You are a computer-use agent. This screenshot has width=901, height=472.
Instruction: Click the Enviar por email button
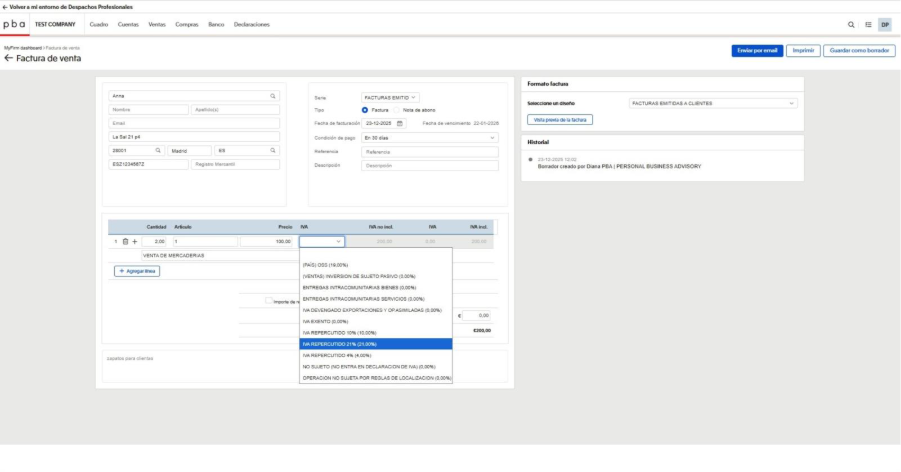[x=757, y=50]
